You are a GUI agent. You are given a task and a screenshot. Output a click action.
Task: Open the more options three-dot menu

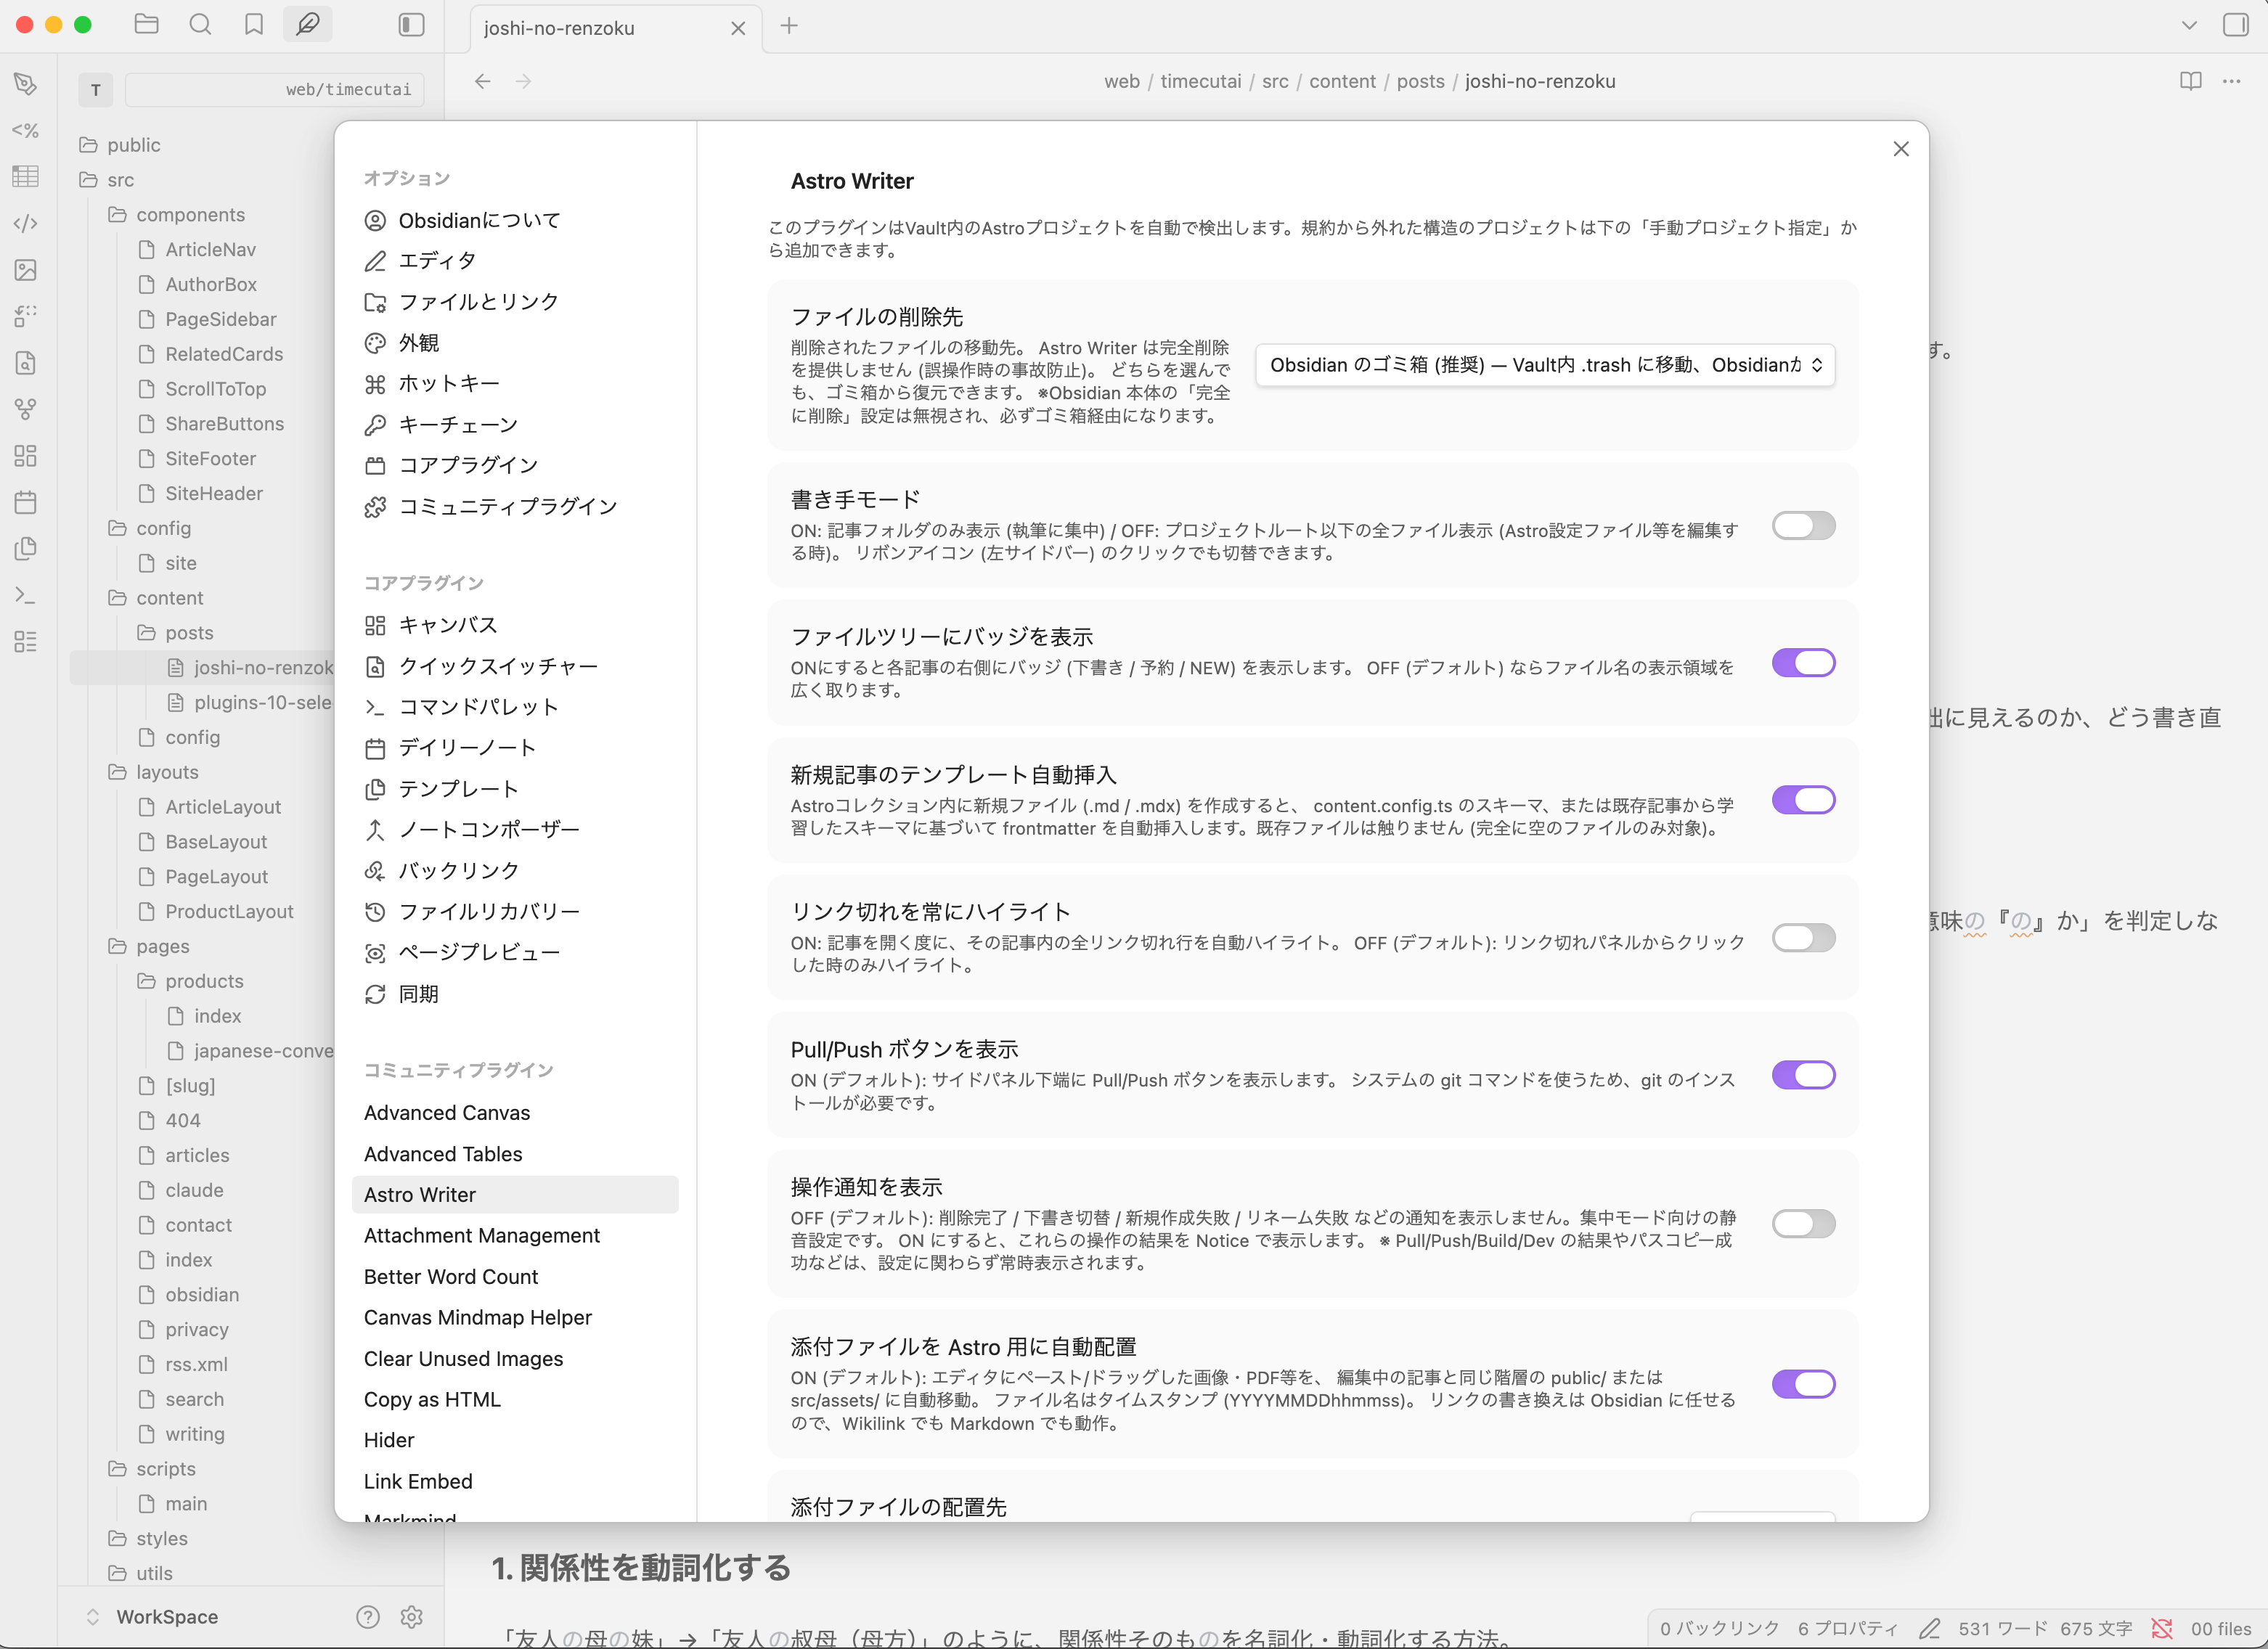[2232, 81]
